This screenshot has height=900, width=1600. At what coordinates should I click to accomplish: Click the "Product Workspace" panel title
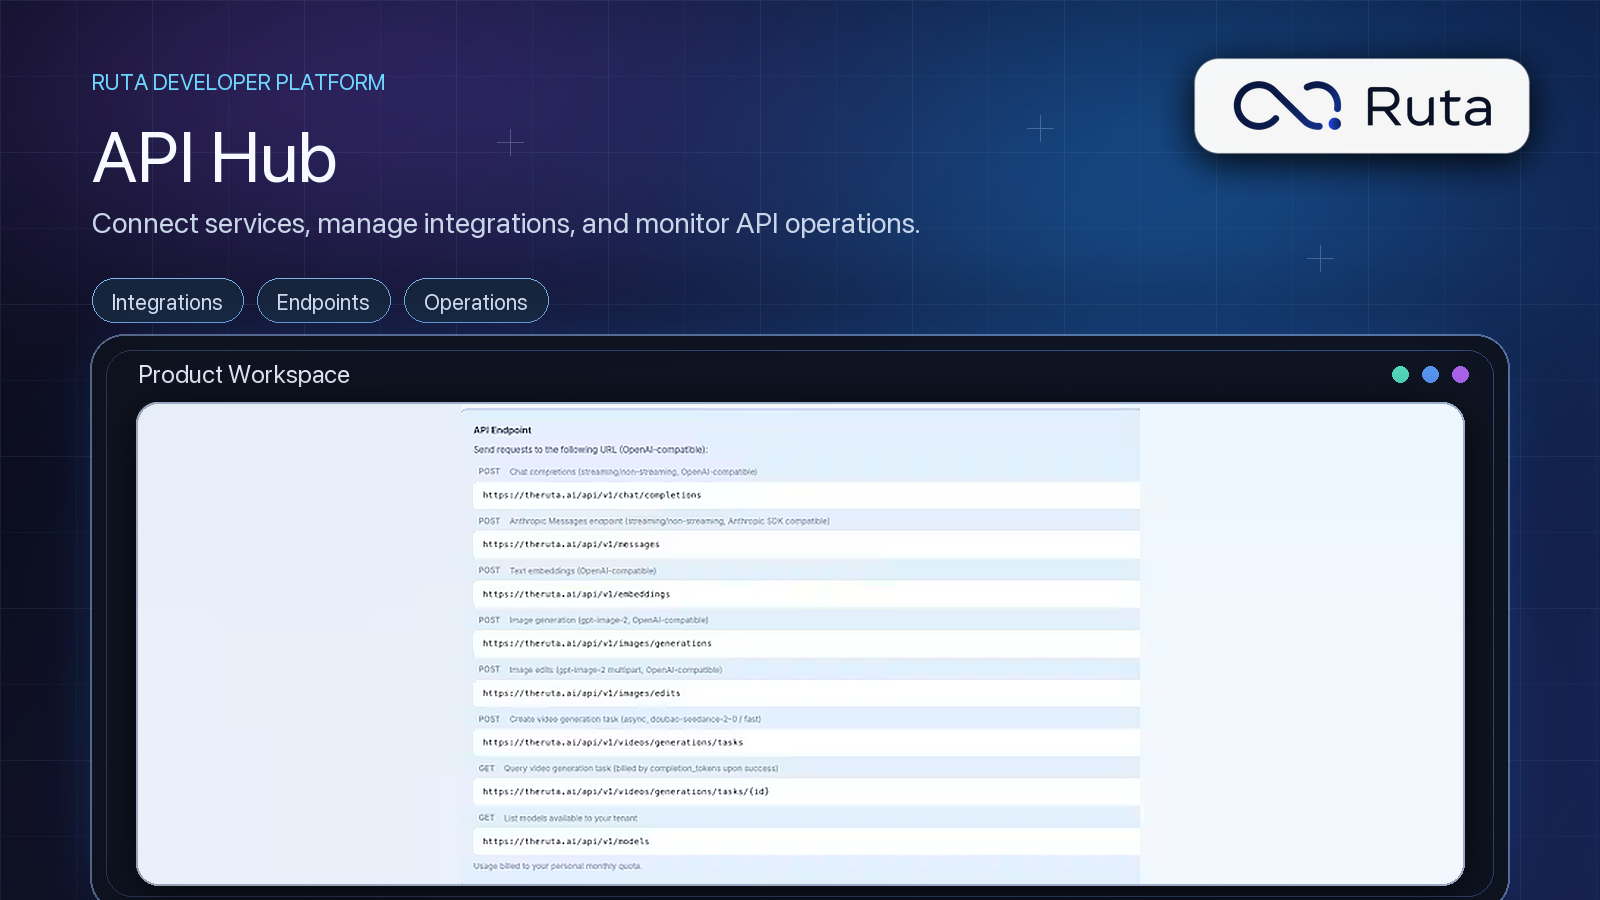point(244,374)
